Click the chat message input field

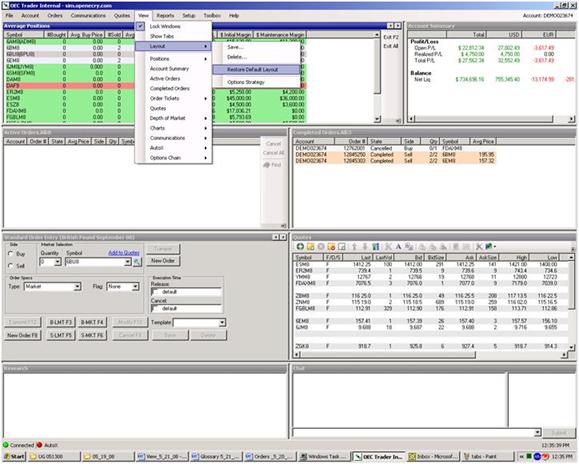[x=414, y=432]
